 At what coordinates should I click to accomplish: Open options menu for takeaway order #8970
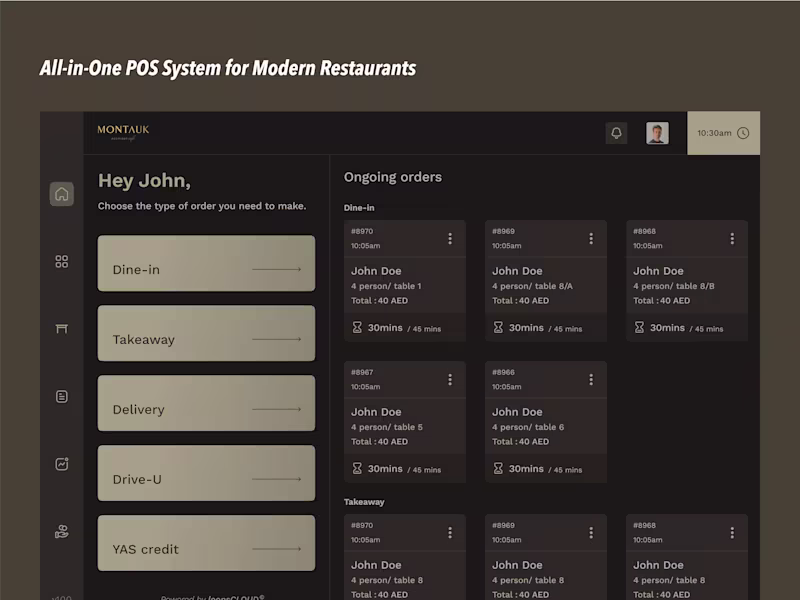point(450,533)
